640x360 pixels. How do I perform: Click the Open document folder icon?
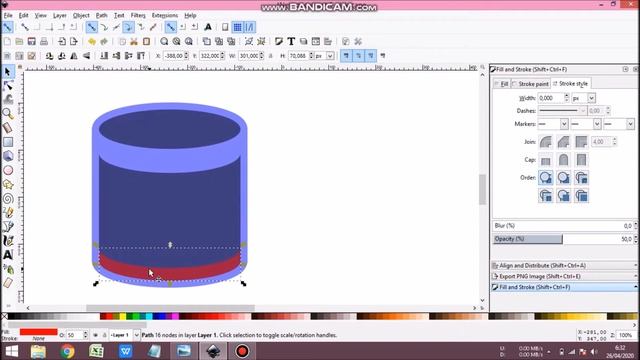coord(19,41)
